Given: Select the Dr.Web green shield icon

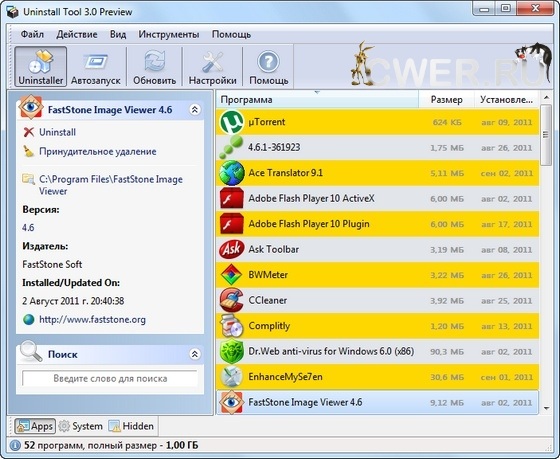Looking at the screenshot, I should (231, 351).
